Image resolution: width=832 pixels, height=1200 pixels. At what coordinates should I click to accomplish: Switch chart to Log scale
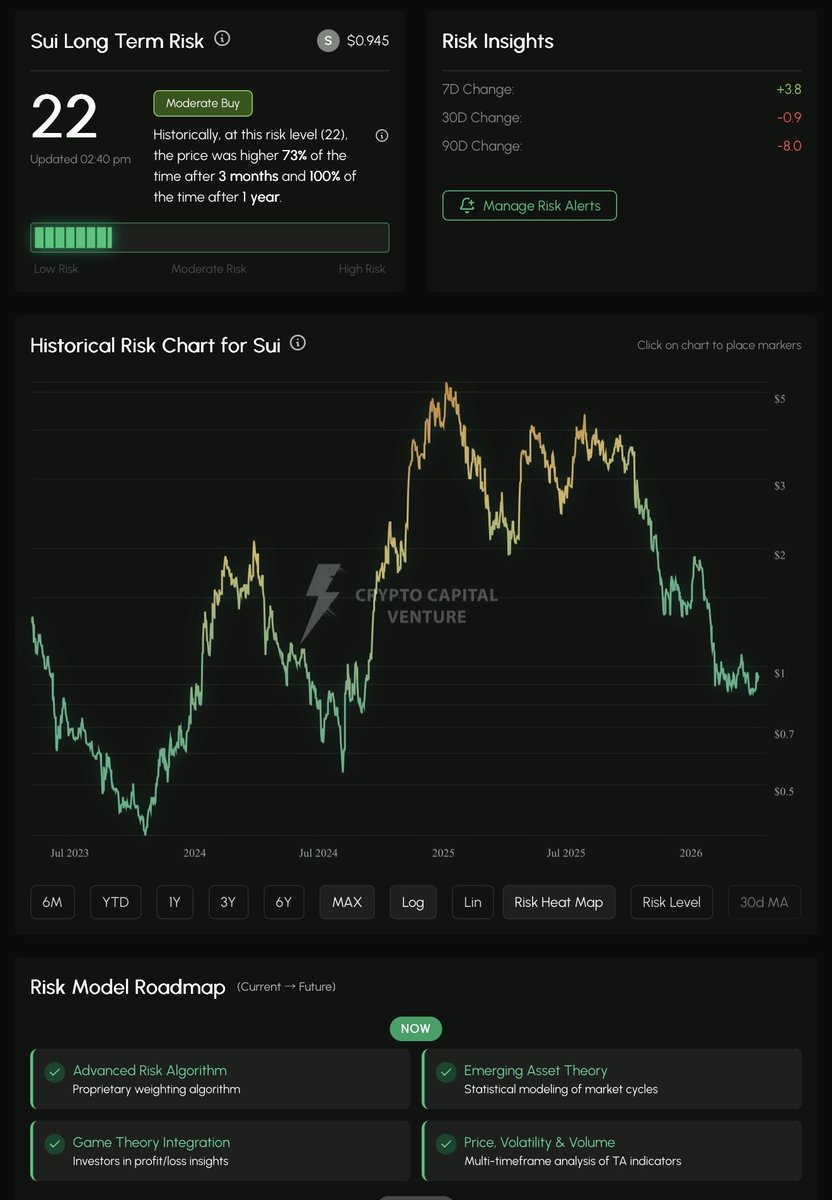tap(413, 902)
